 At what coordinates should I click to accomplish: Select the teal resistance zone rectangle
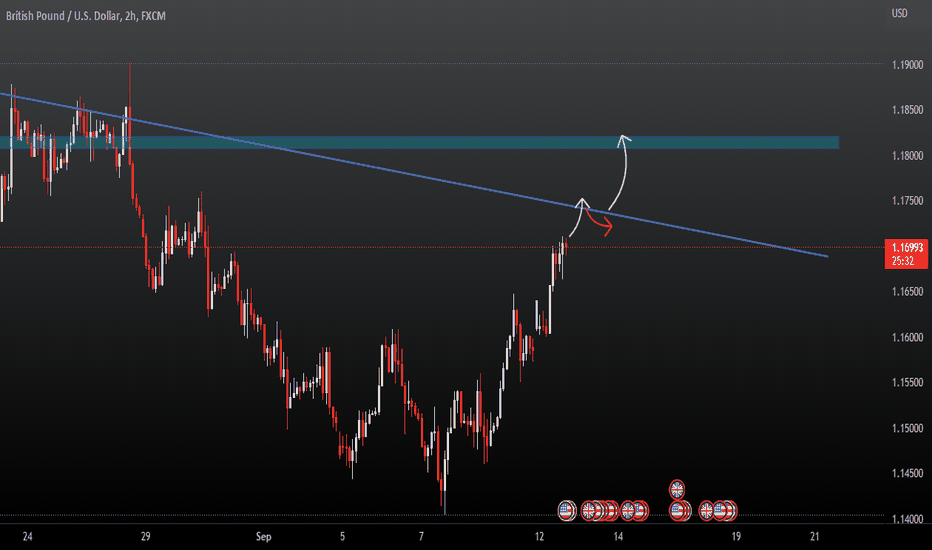(x=420, y=142)
